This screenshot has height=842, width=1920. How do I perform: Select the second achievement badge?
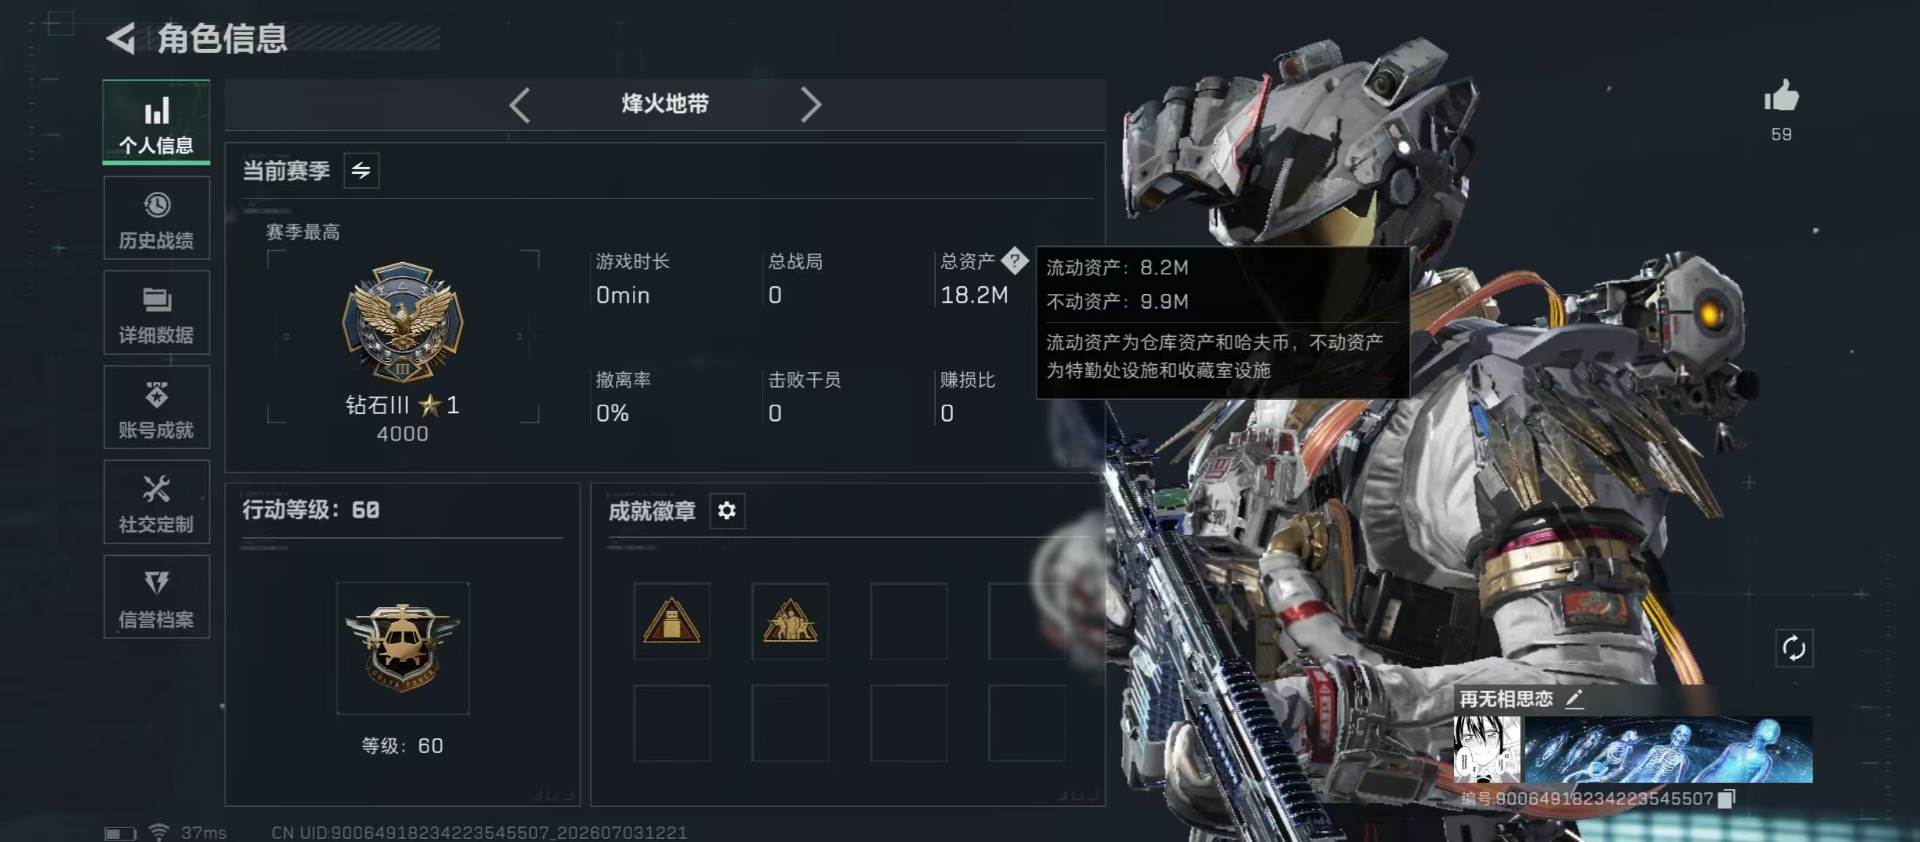click(790, 621)
